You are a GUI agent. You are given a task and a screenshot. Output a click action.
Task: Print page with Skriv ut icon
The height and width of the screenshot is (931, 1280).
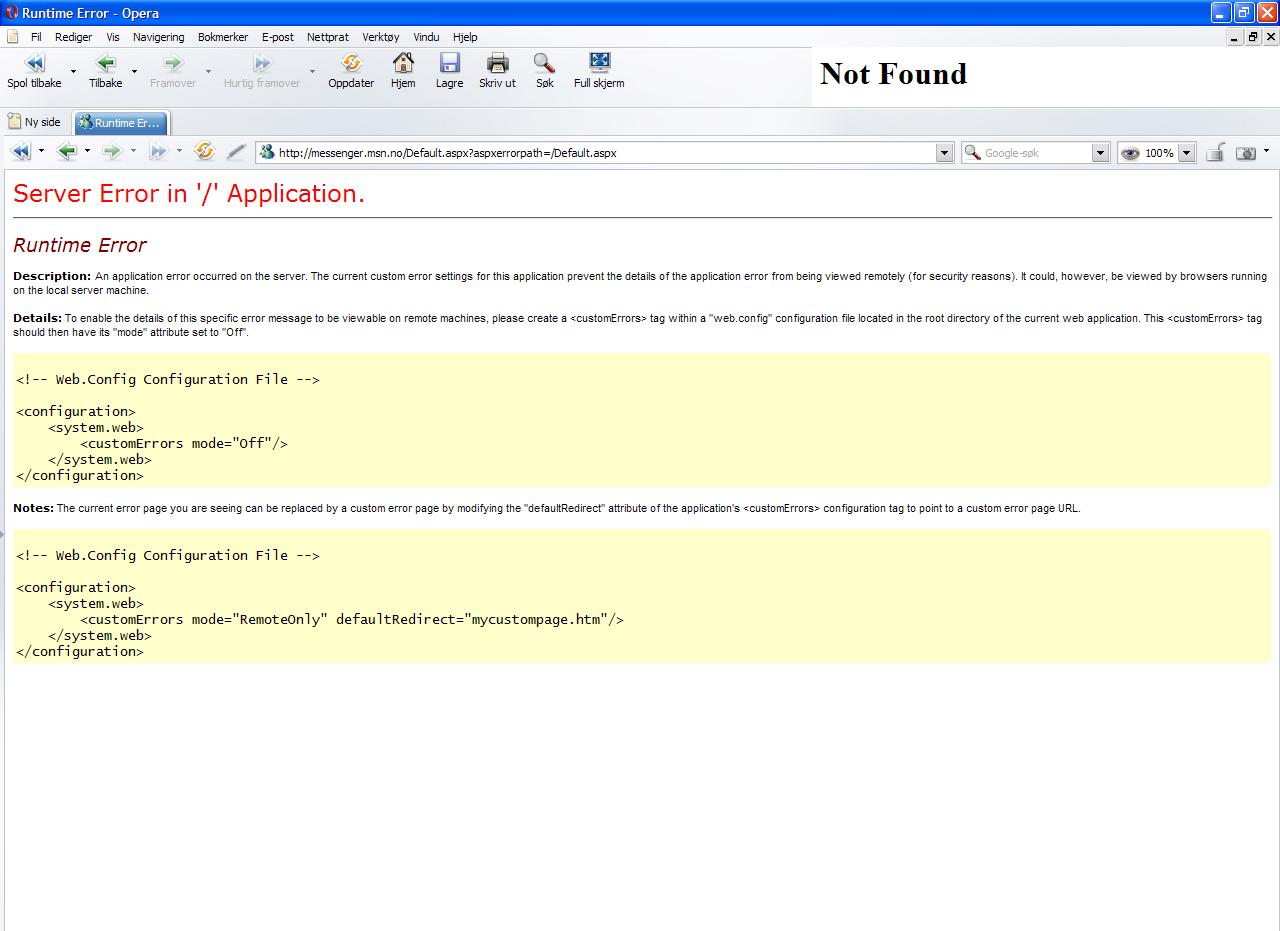coord(497,65)
